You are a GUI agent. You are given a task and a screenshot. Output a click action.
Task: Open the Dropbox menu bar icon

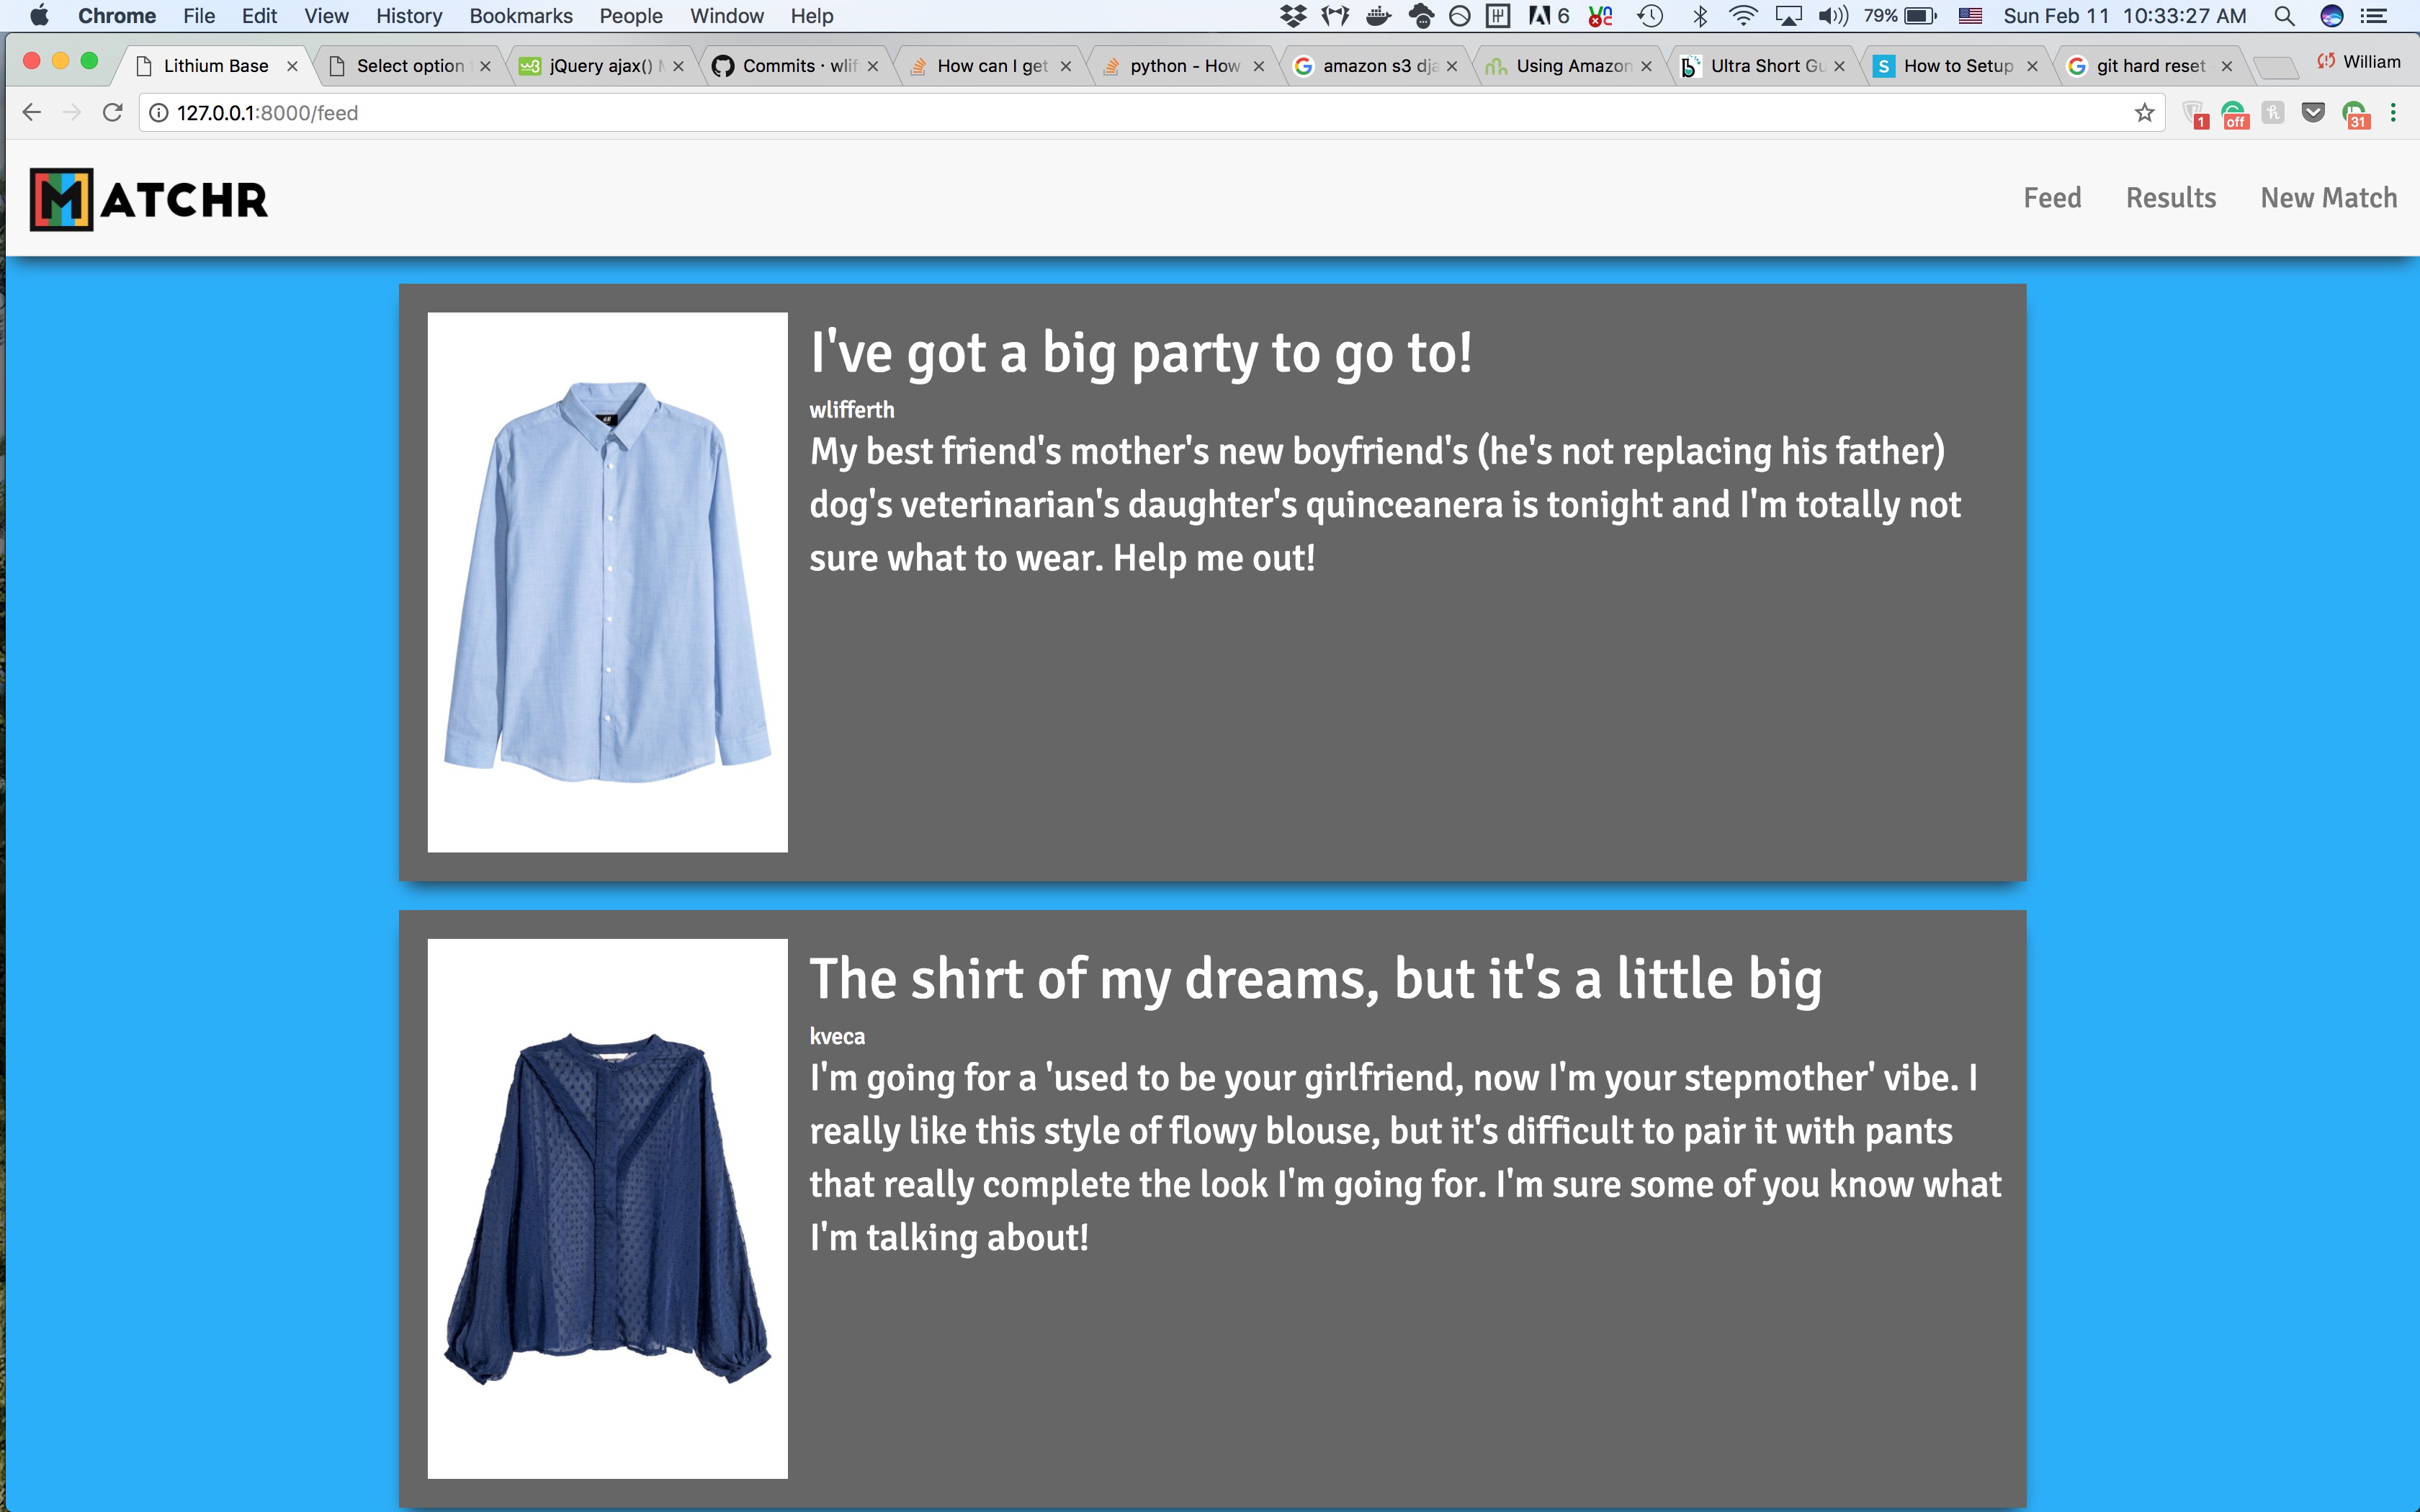[x=1293, y=16]
